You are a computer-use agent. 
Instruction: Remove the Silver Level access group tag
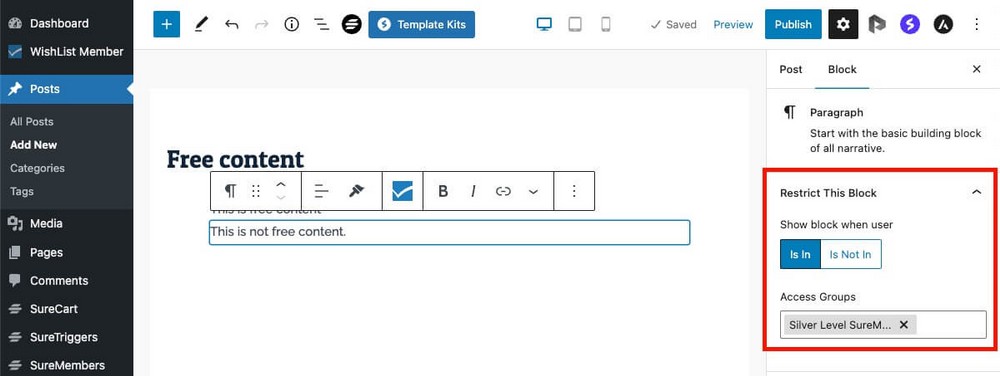[x=903, y=324]
